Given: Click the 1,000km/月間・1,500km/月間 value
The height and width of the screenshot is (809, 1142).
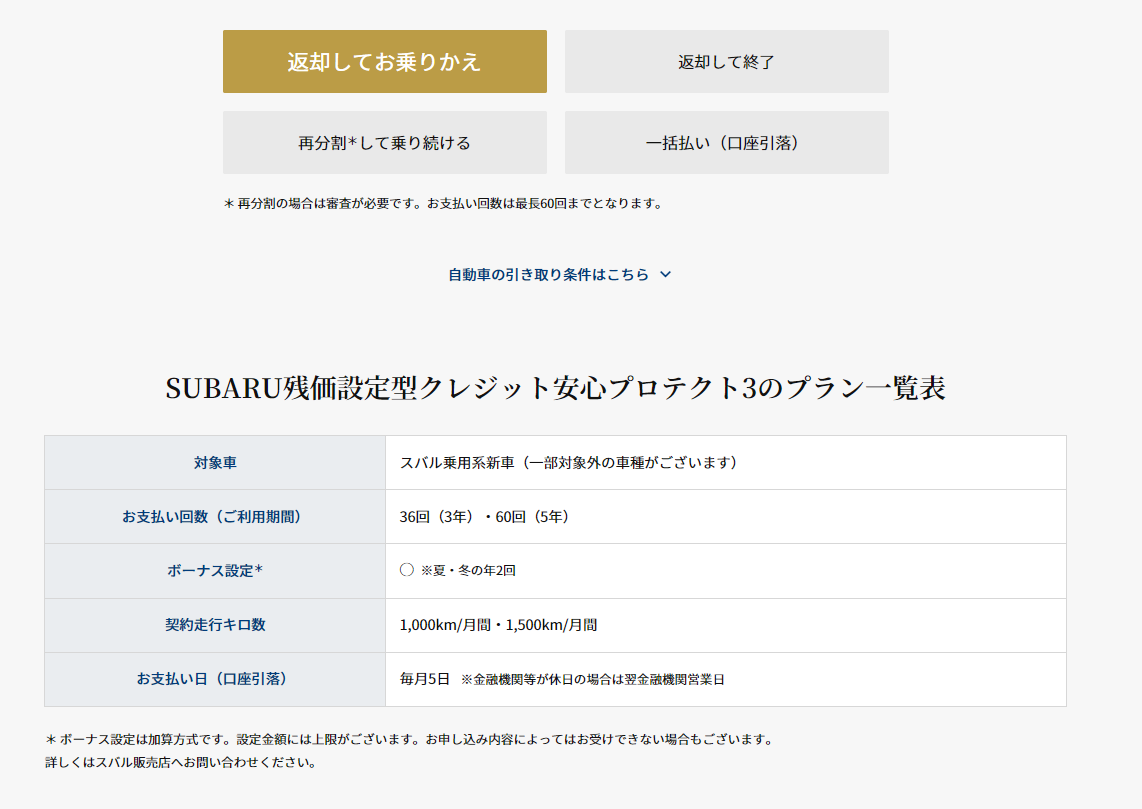Looking at the screenshot, I should (x=498, y=625).
